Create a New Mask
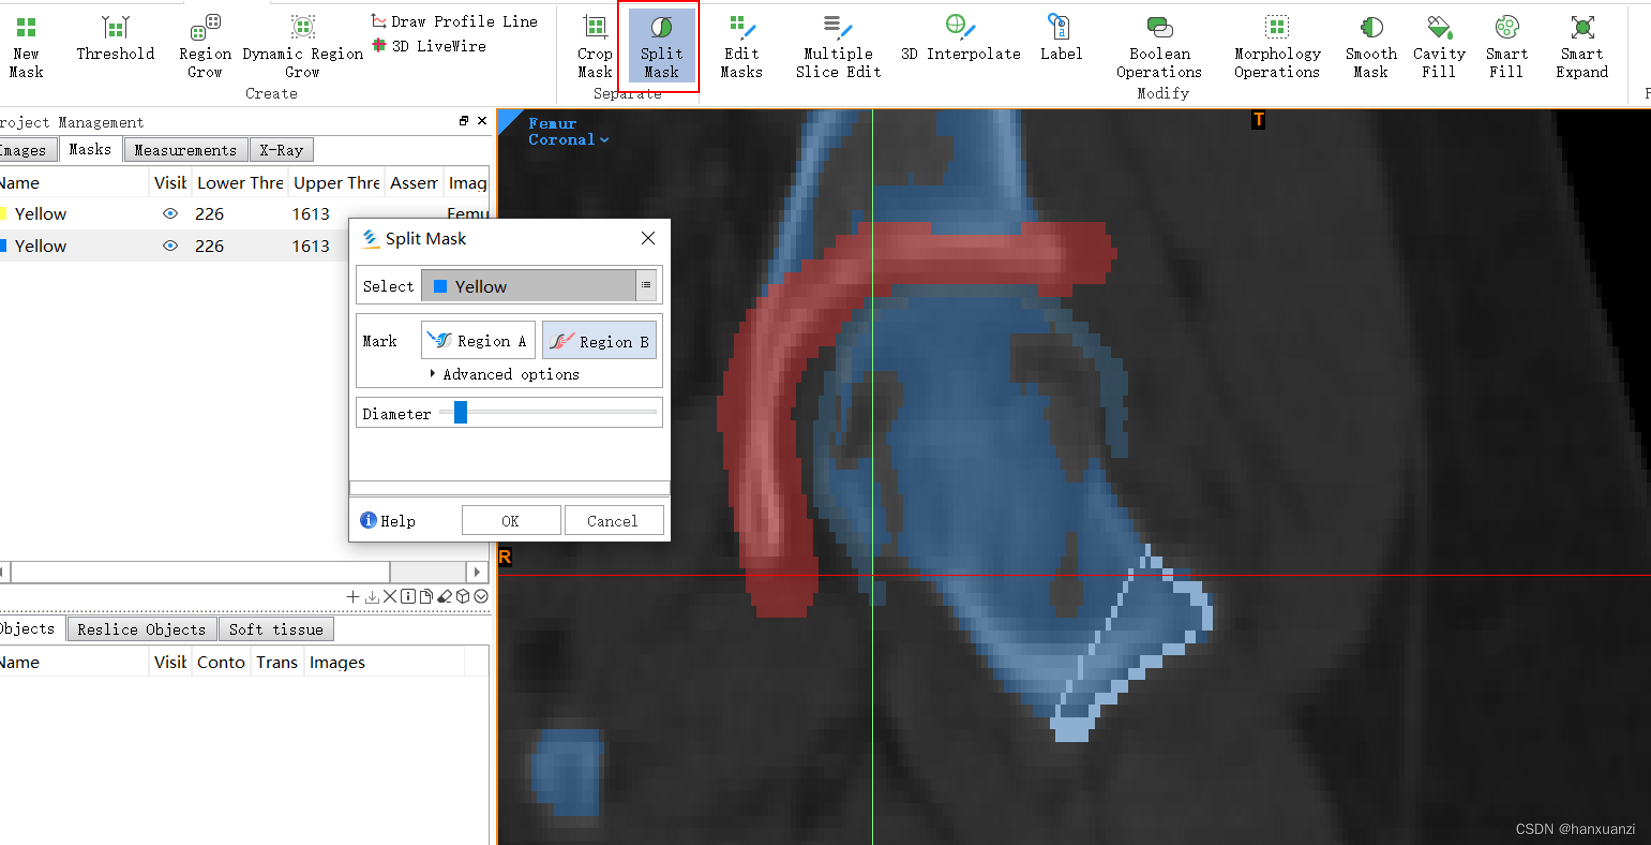The image size is (1651, 845). point(26,46)
